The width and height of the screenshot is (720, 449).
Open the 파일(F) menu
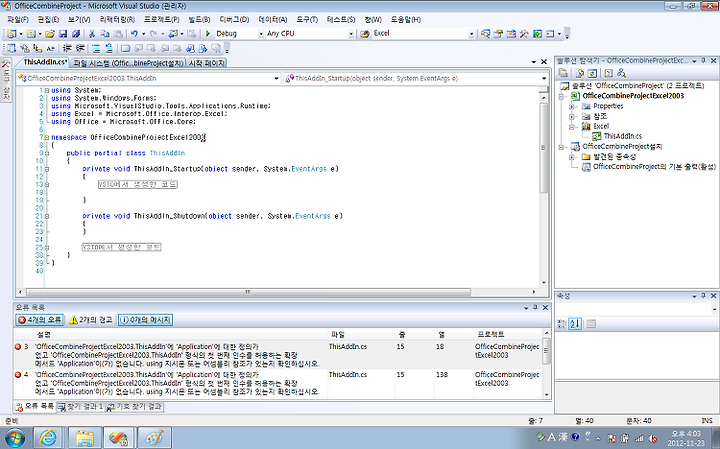(x=18, y=19)
